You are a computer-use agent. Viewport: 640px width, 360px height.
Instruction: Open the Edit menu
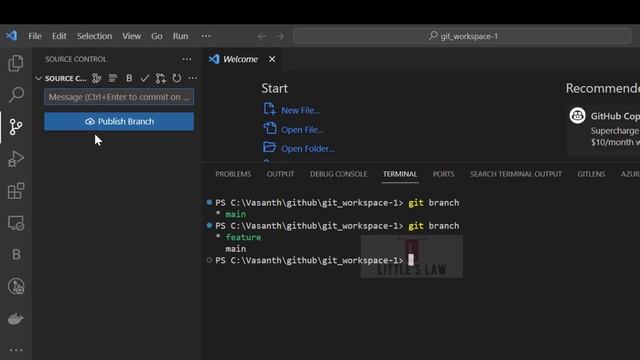click(x=59, y=36)
